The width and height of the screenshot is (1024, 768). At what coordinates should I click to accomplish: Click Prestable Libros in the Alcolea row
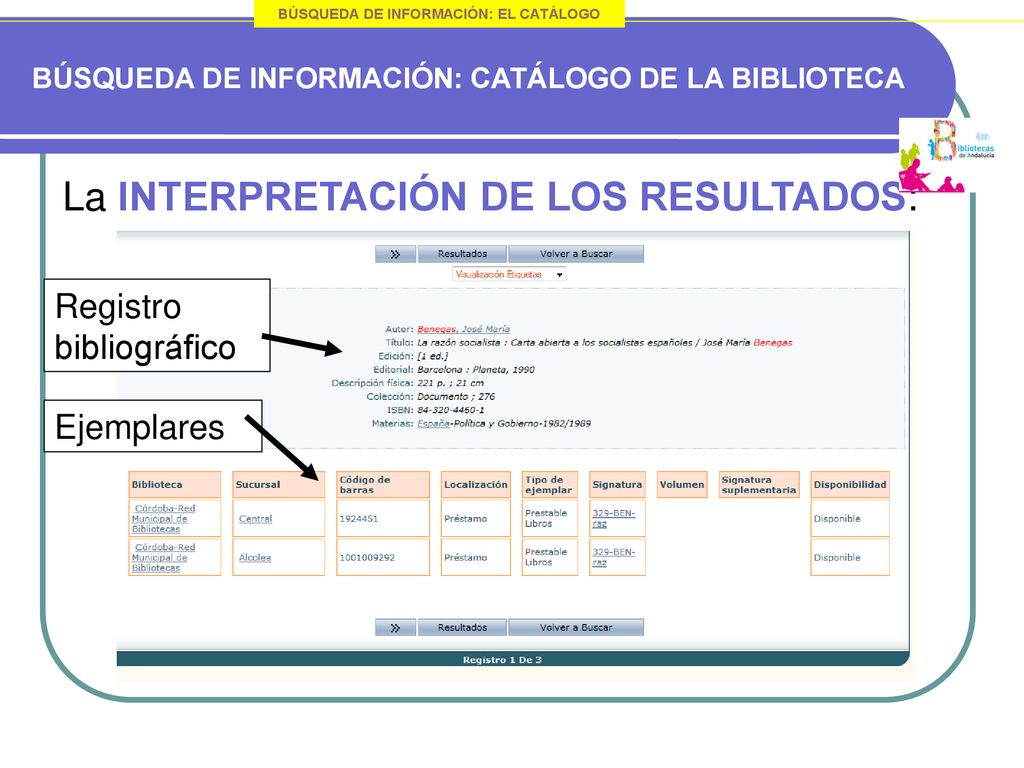coord(550,558)
